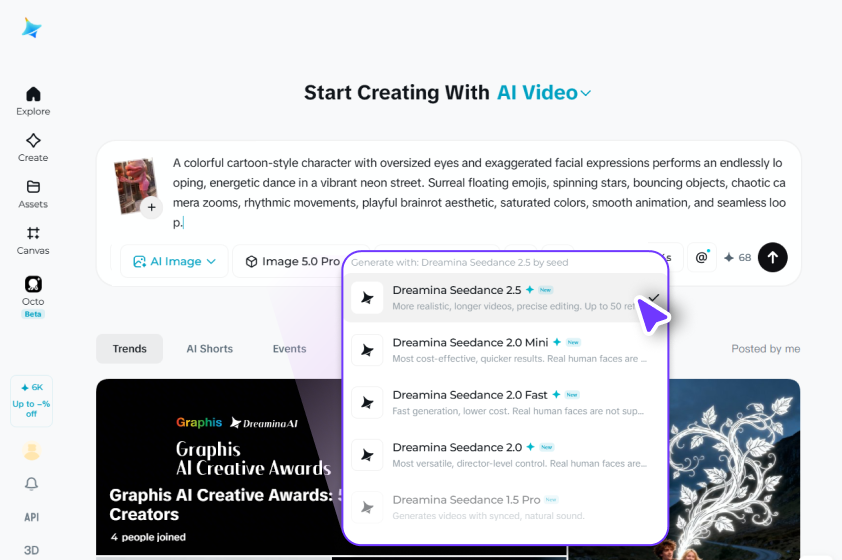Go to the Create section
The width and height of the screenshot is (842, 560).
click(x=33, y=148)
